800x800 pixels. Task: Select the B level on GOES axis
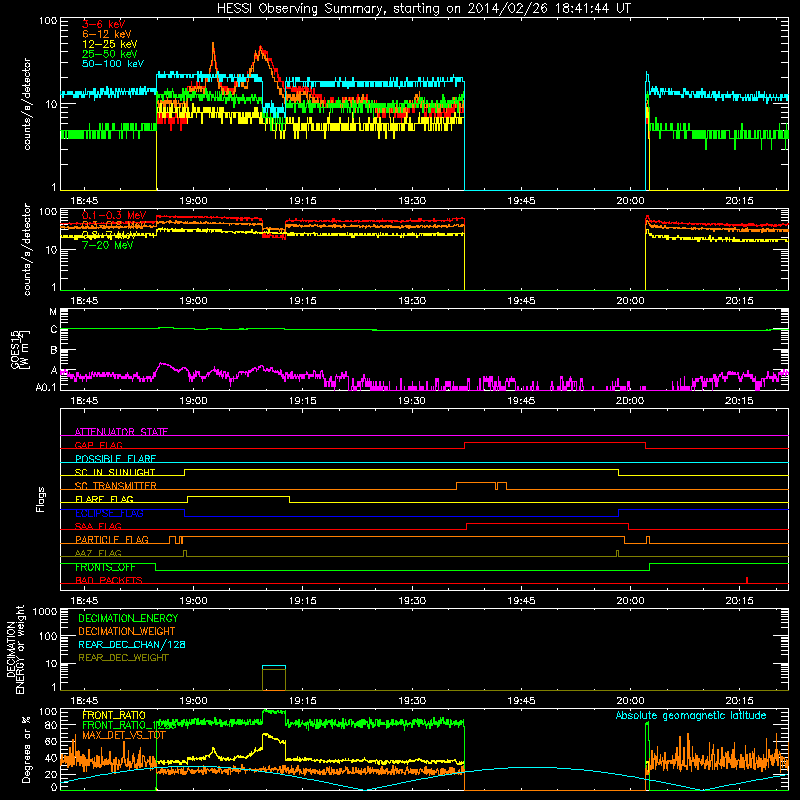coord(54,351)
